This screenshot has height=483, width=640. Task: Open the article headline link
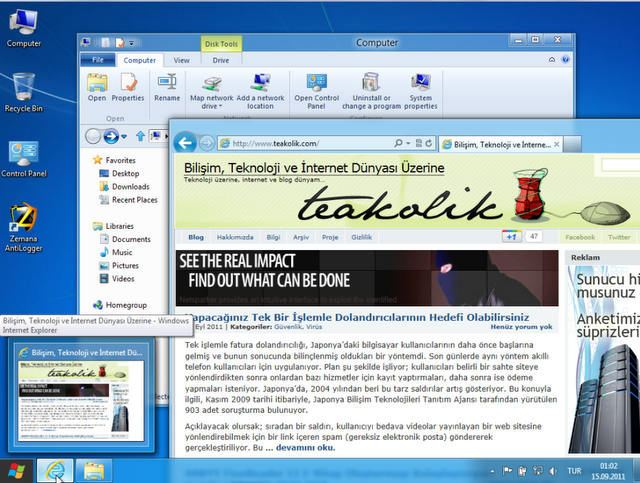pyautogui.click(x=357, y=317)
